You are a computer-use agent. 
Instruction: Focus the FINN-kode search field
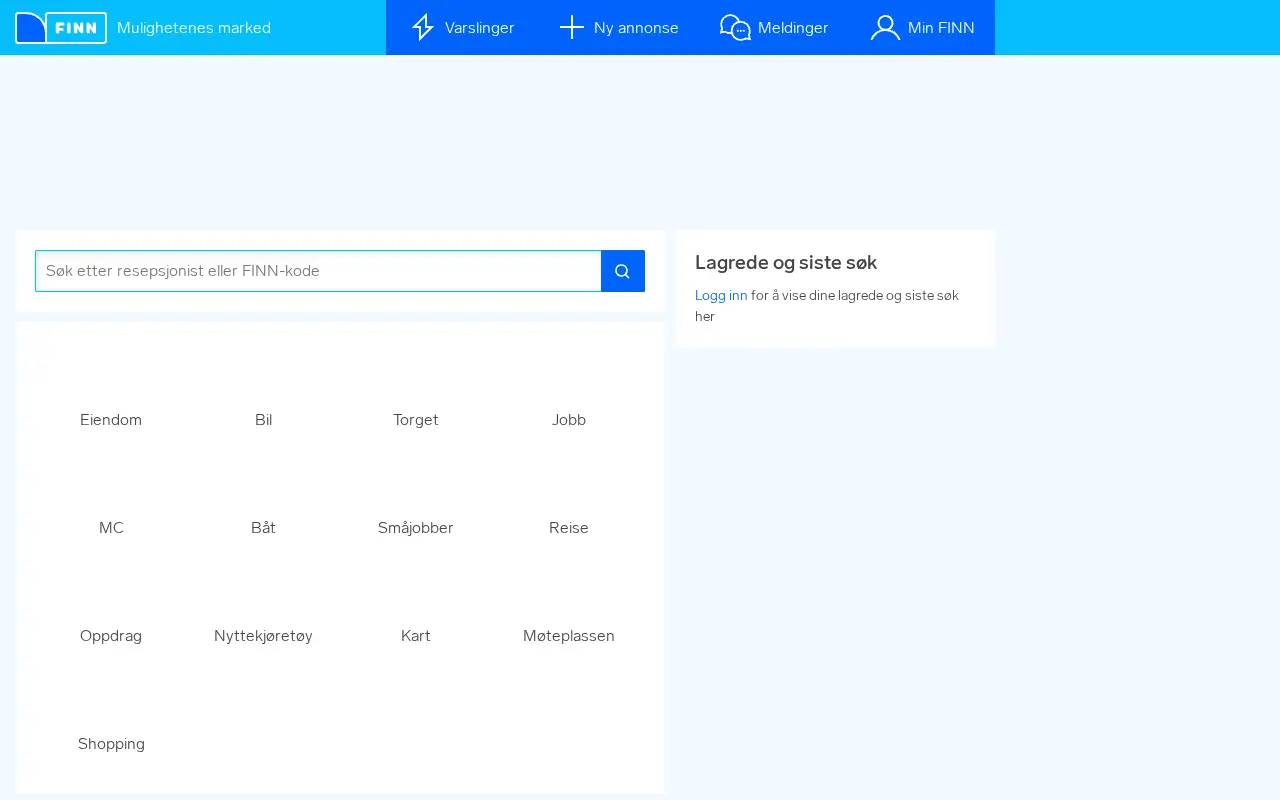[x=318, y=271]
